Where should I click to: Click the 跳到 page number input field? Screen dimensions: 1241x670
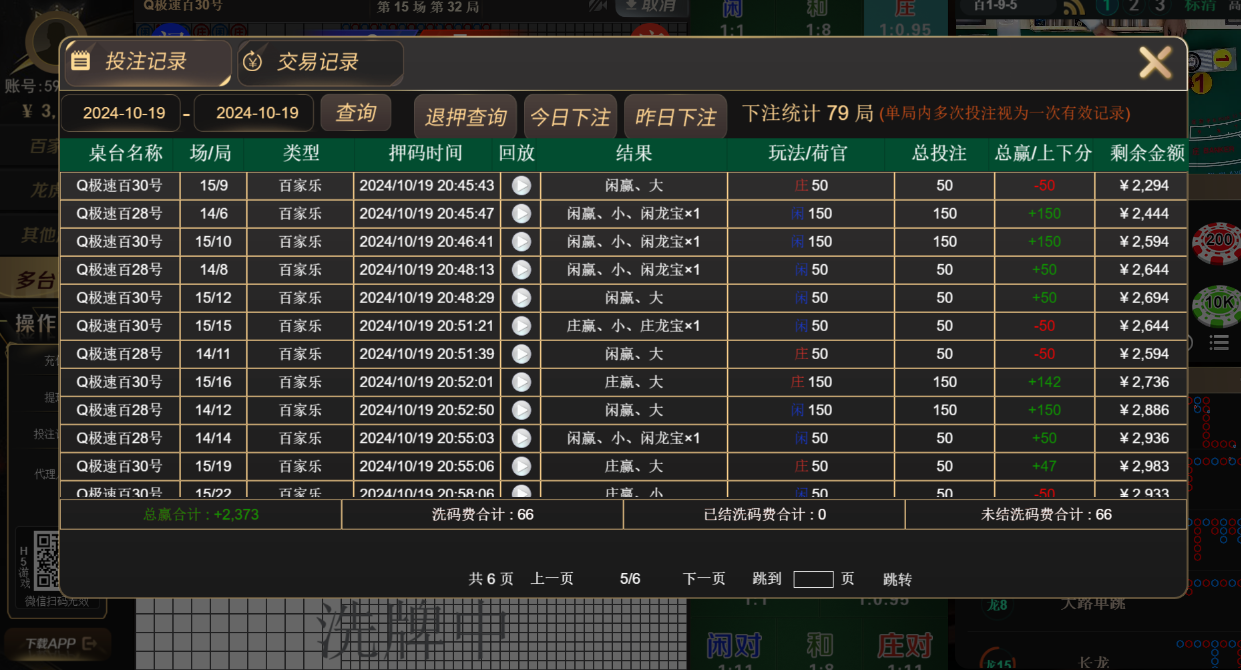[x=814, y=579]
